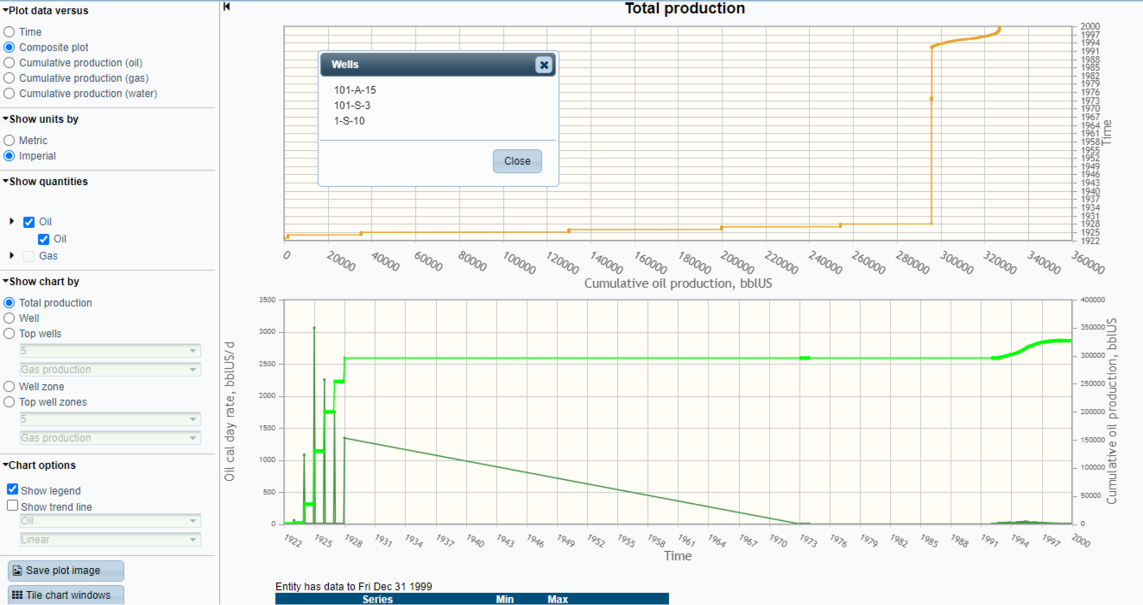The width and height of the screenshot is (1143, 605).
Task: Select the Well zone chart option
Action: 9,386
